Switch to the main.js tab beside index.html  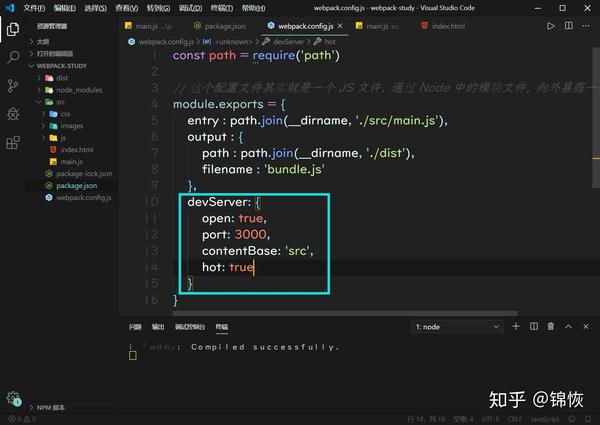pyautogui.click(x=377, y=26)
